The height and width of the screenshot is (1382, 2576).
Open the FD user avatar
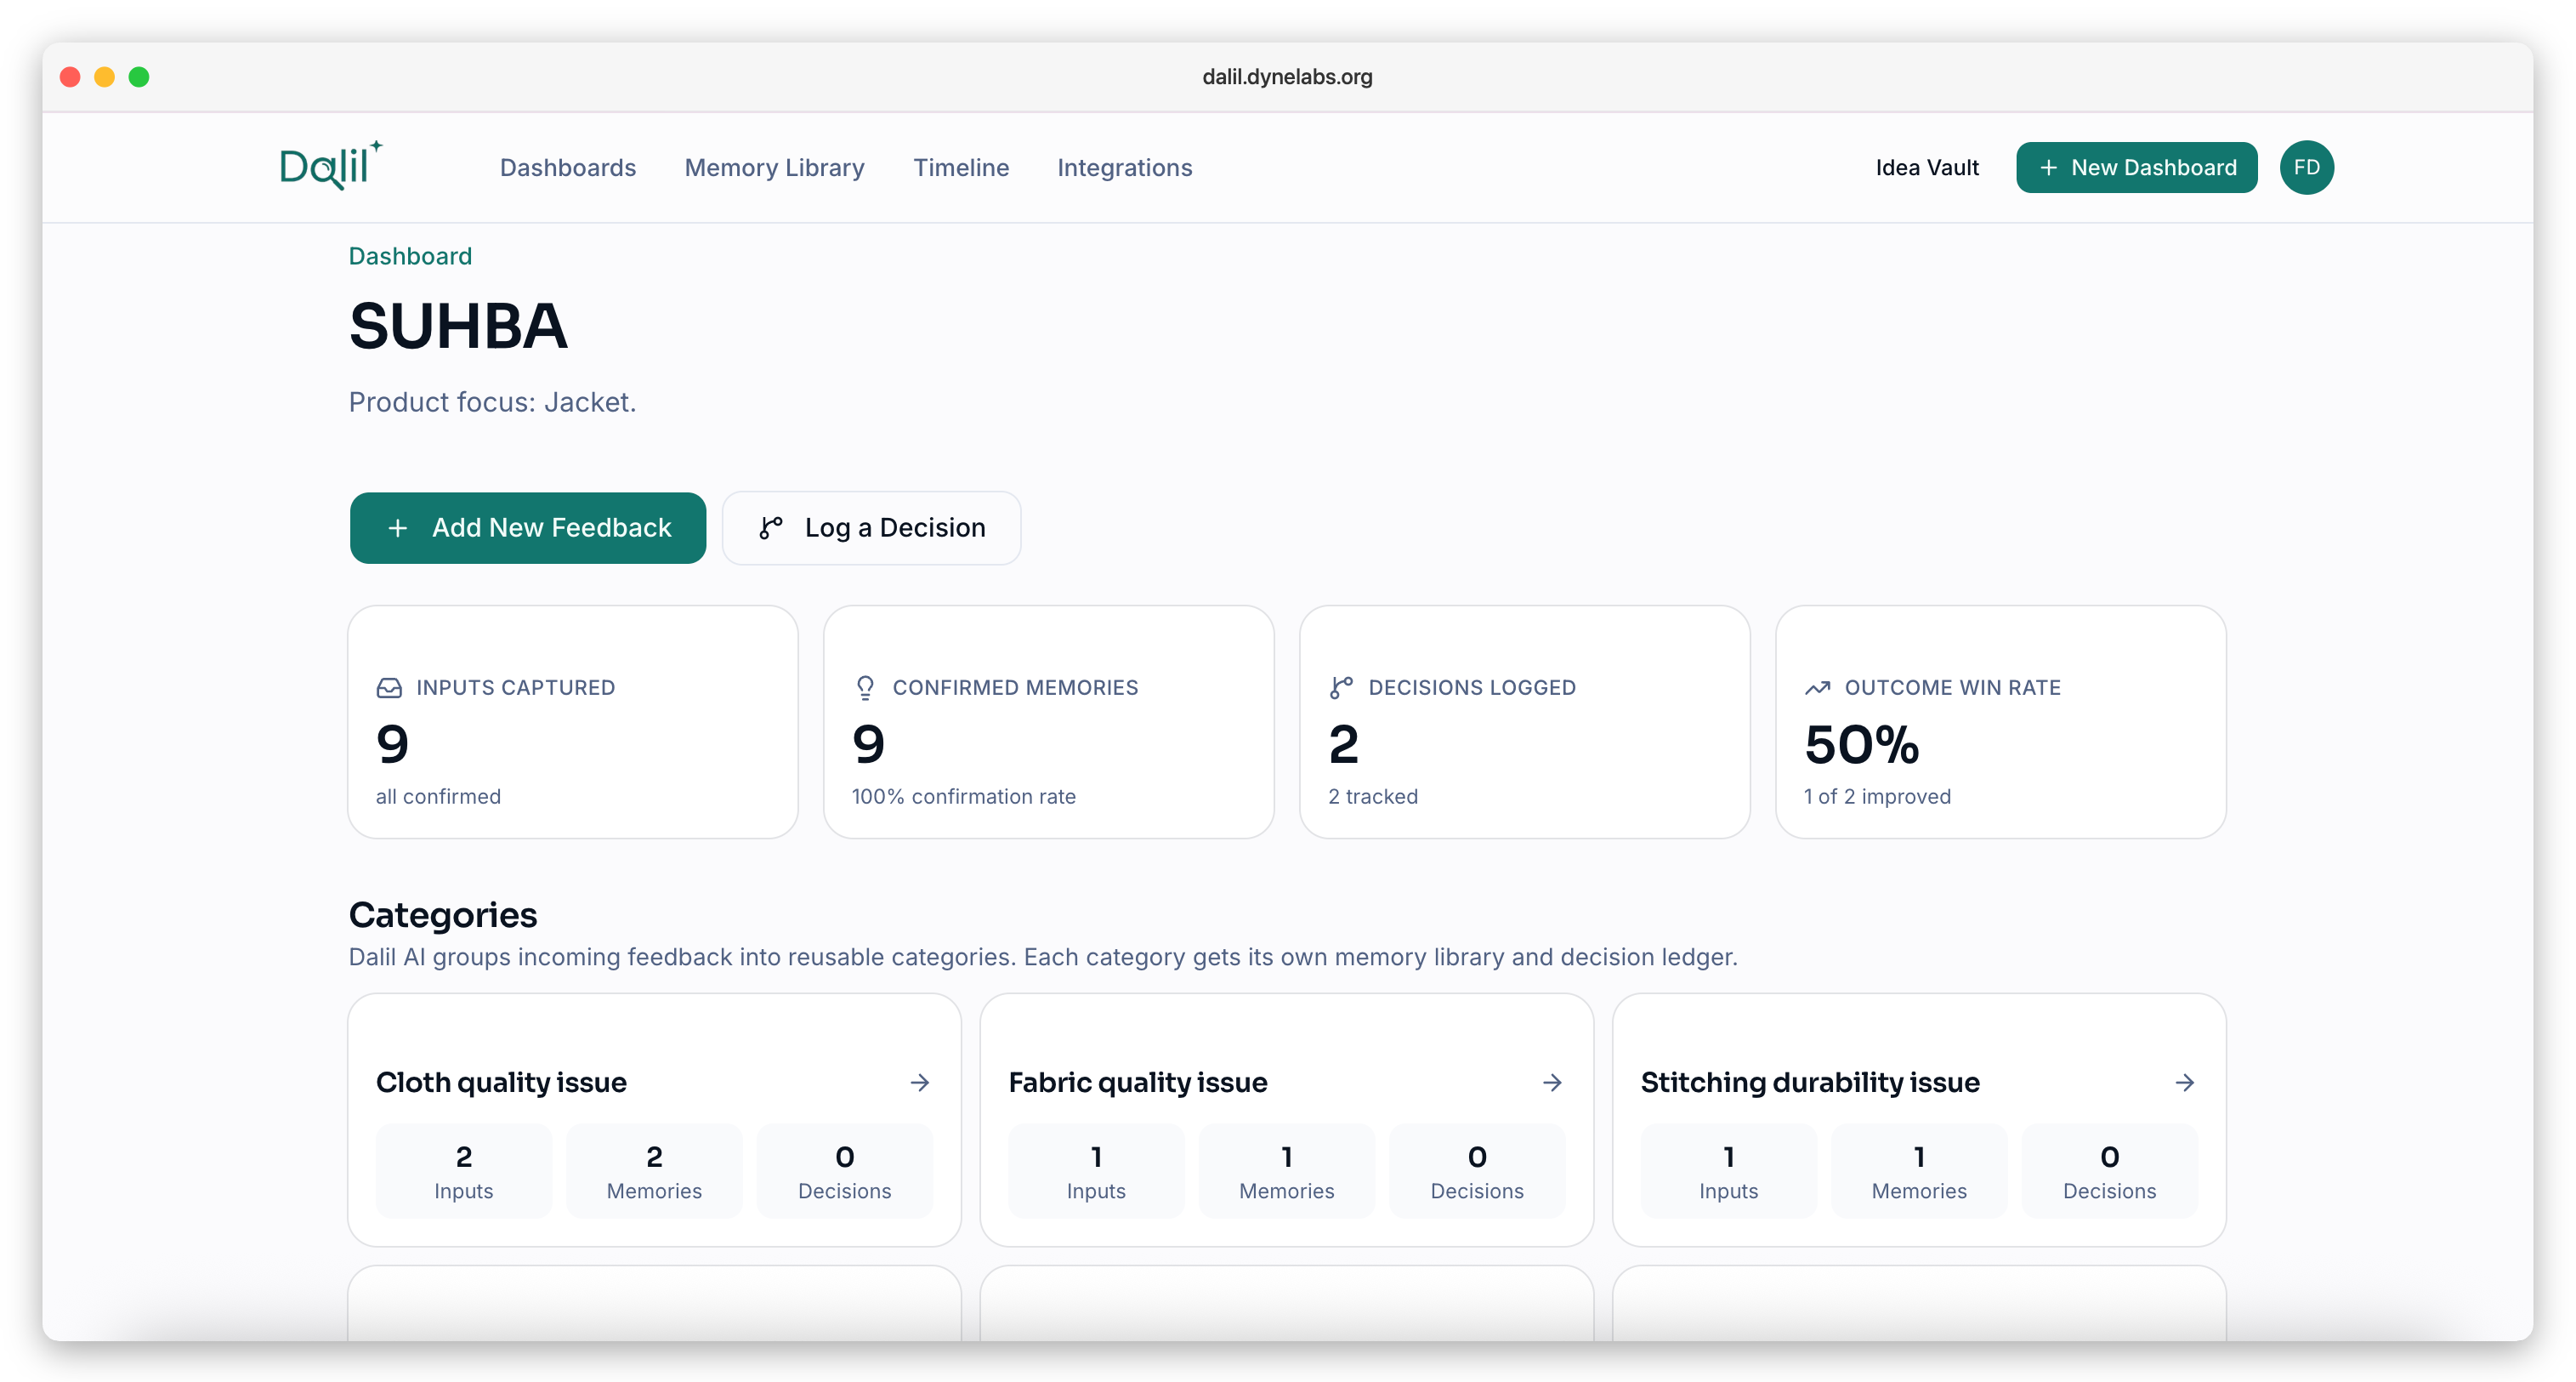click(2306, 167)
